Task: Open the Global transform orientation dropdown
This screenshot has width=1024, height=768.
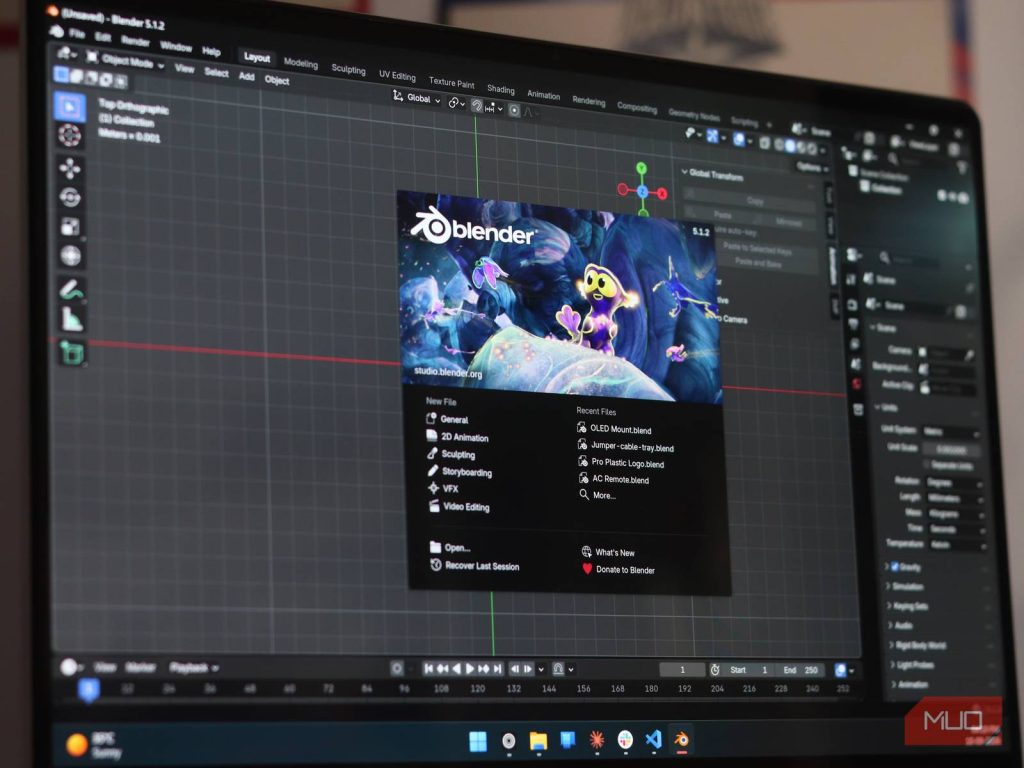Action: [417, 98]
